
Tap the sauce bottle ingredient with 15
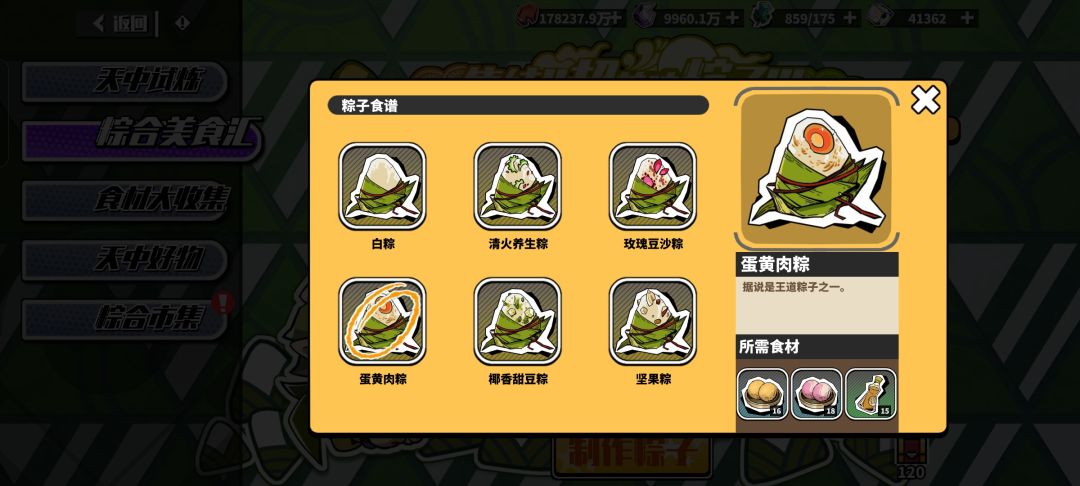[x=871, y=394]
